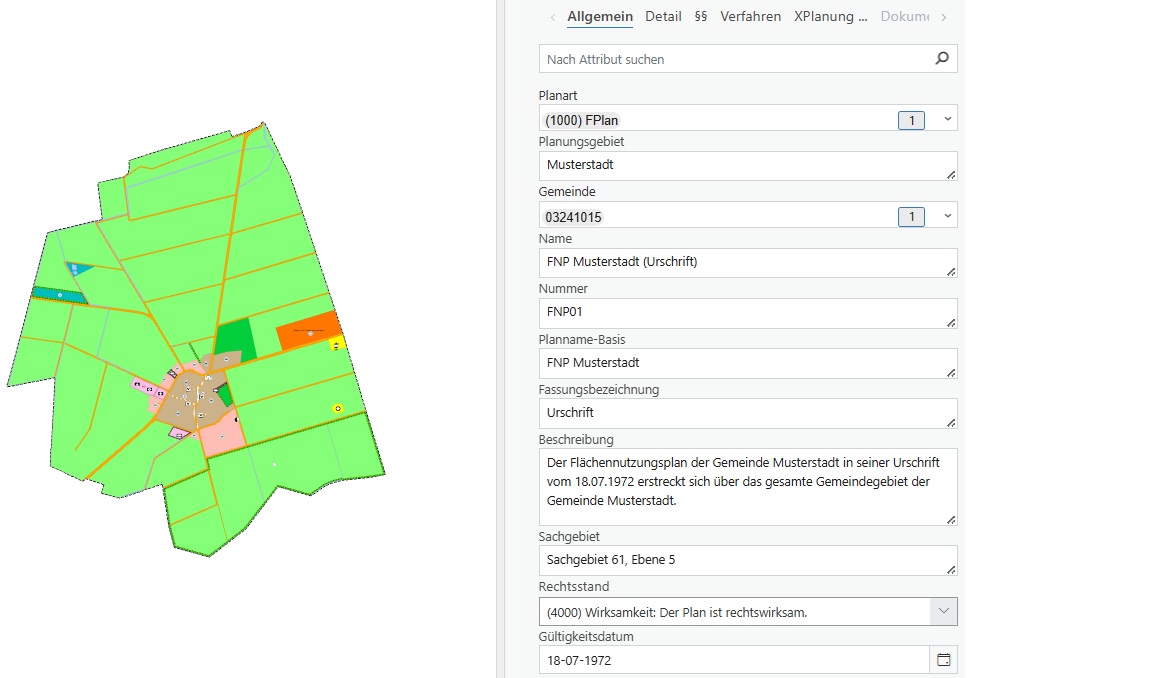Click the resize handle of the Beschreibung field

(x=950, y=519)
